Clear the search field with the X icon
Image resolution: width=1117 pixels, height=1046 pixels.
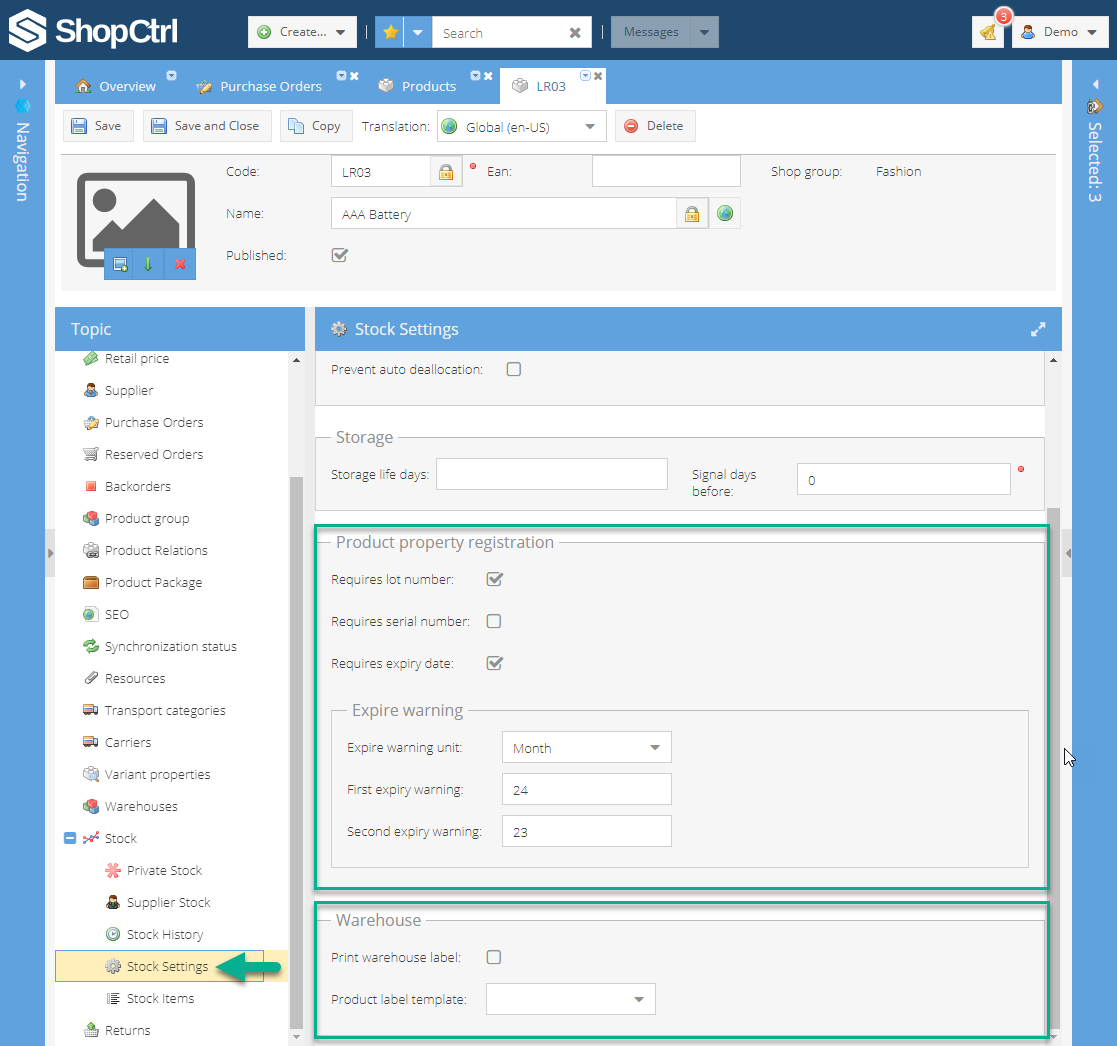(x=575, y=33)
